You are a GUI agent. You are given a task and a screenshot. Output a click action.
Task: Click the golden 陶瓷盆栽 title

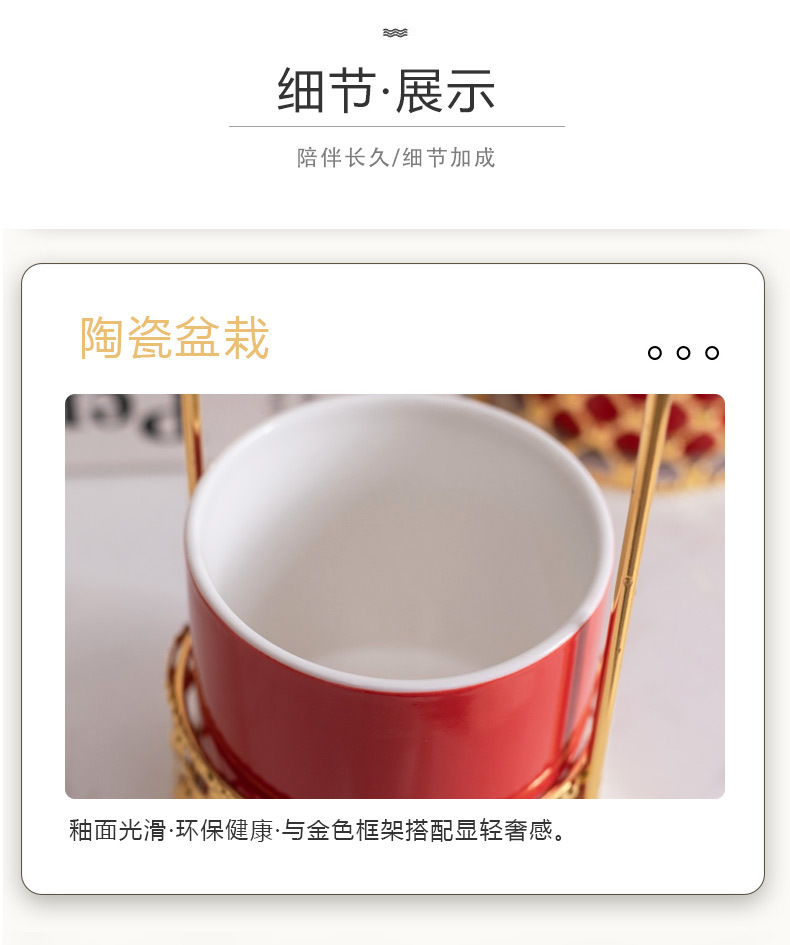pos(175,338)
